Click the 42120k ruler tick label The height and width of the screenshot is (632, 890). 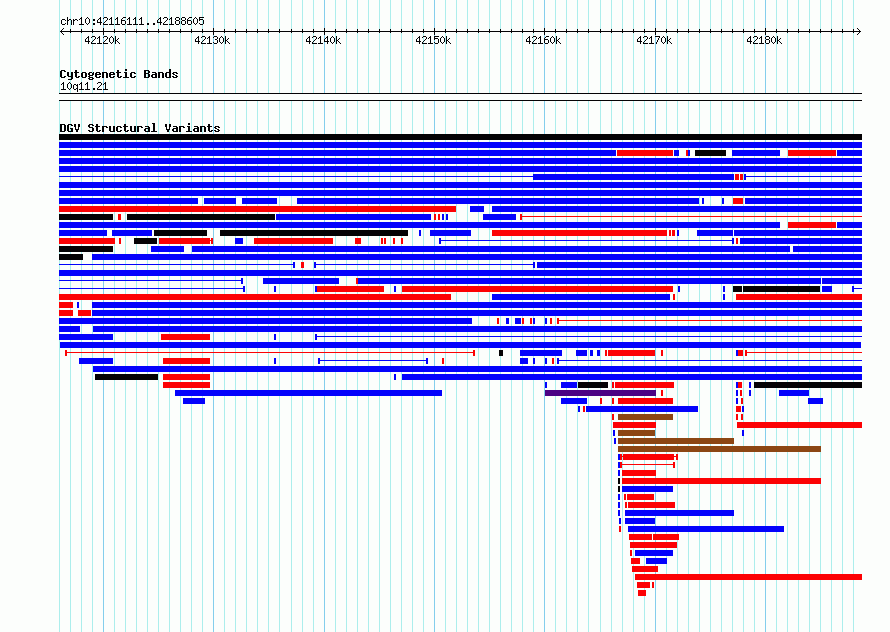[x=102, y=40]
